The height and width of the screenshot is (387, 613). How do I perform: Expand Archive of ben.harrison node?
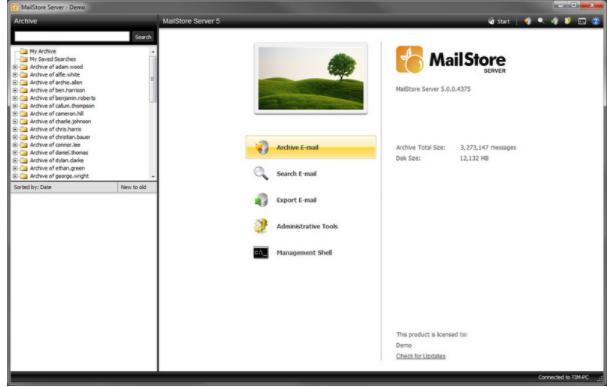(x=15, y=90)
